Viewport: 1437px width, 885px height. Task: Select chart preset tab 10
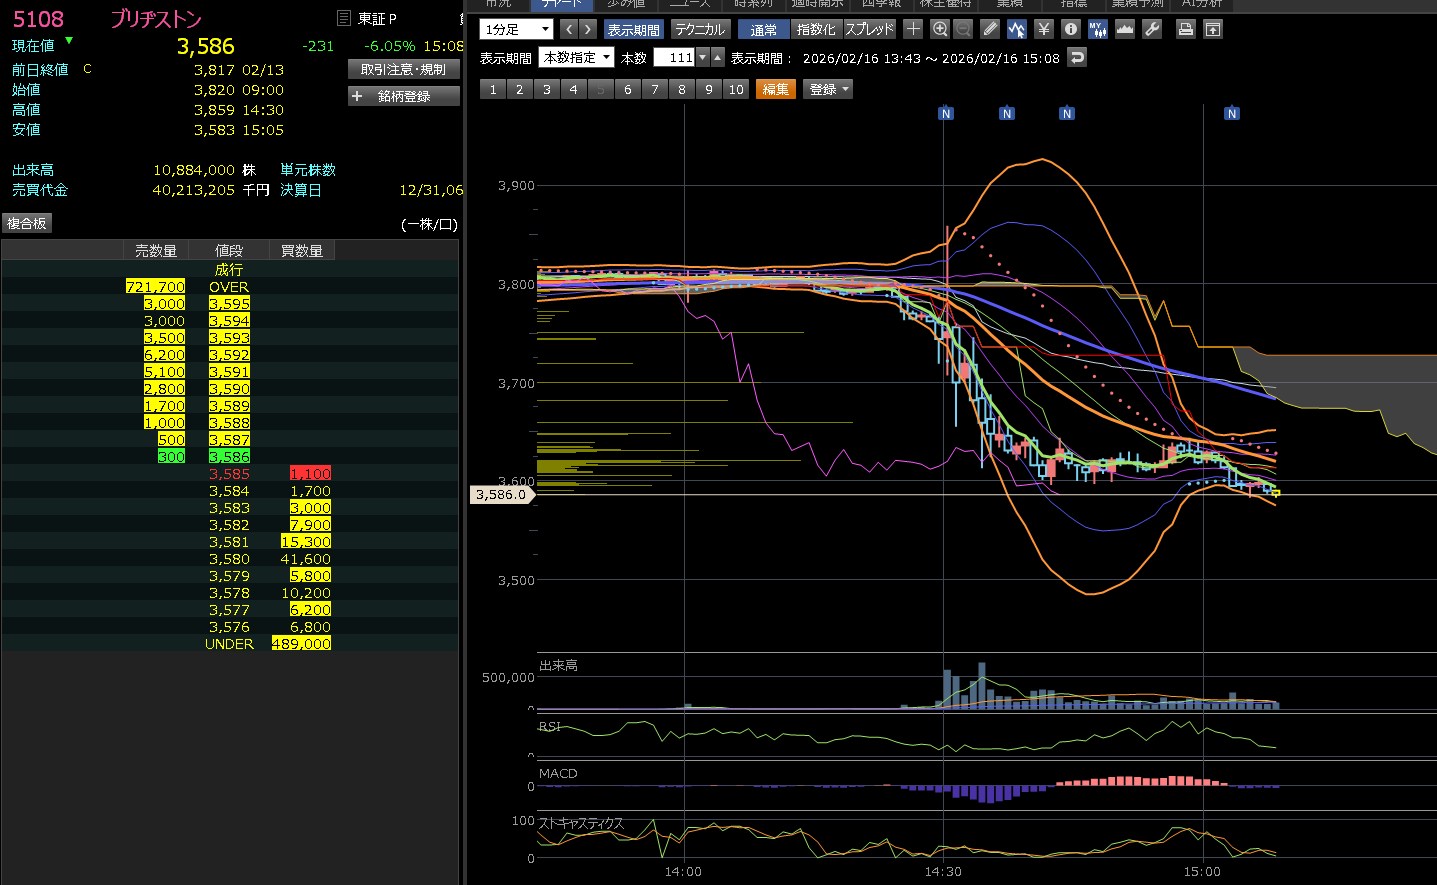[x=736, y=89]
